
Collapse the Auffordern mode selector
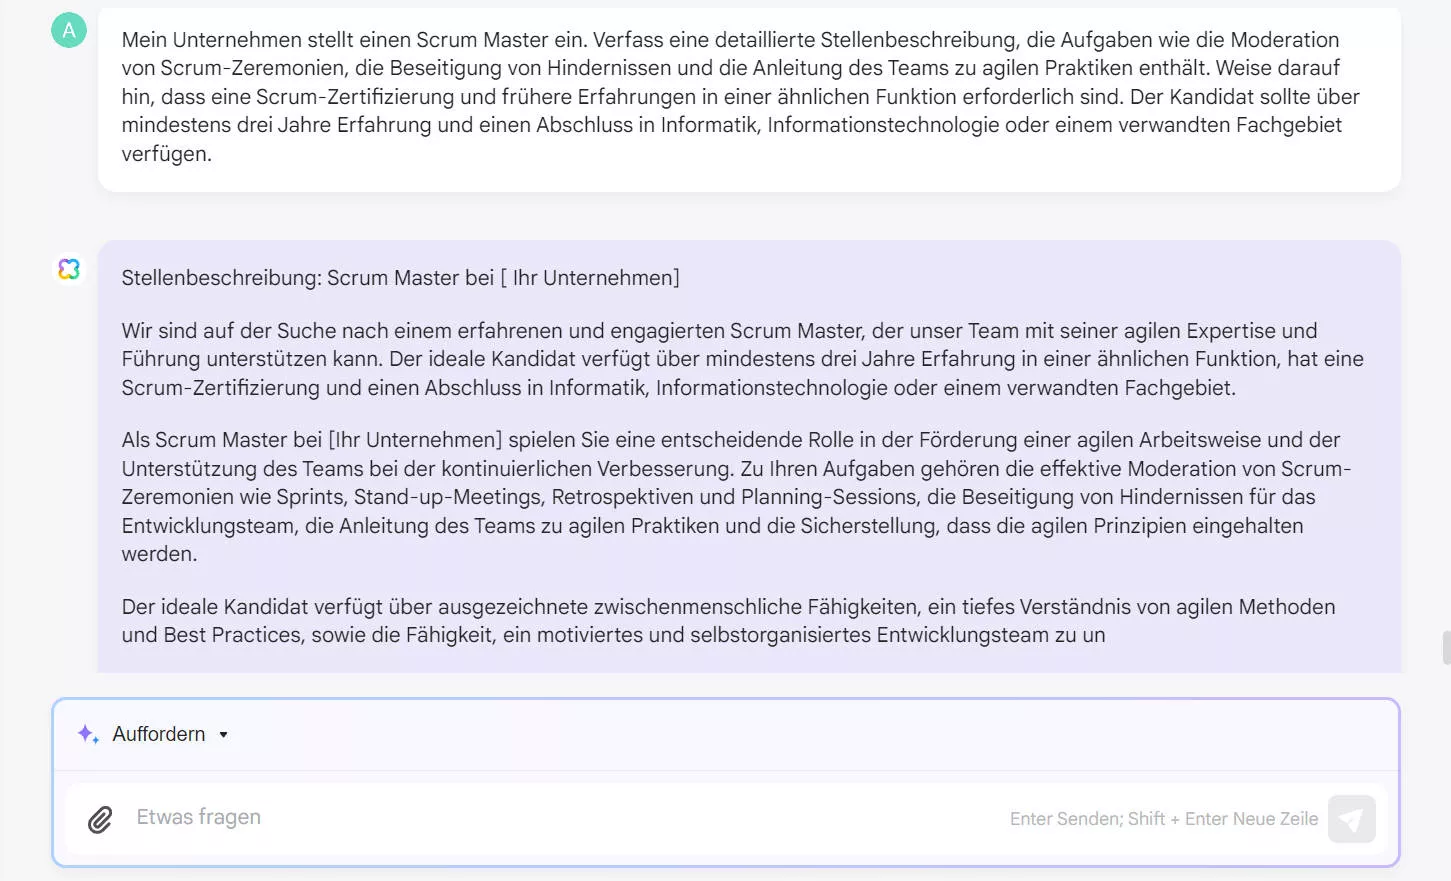click(x=224, y=733)
